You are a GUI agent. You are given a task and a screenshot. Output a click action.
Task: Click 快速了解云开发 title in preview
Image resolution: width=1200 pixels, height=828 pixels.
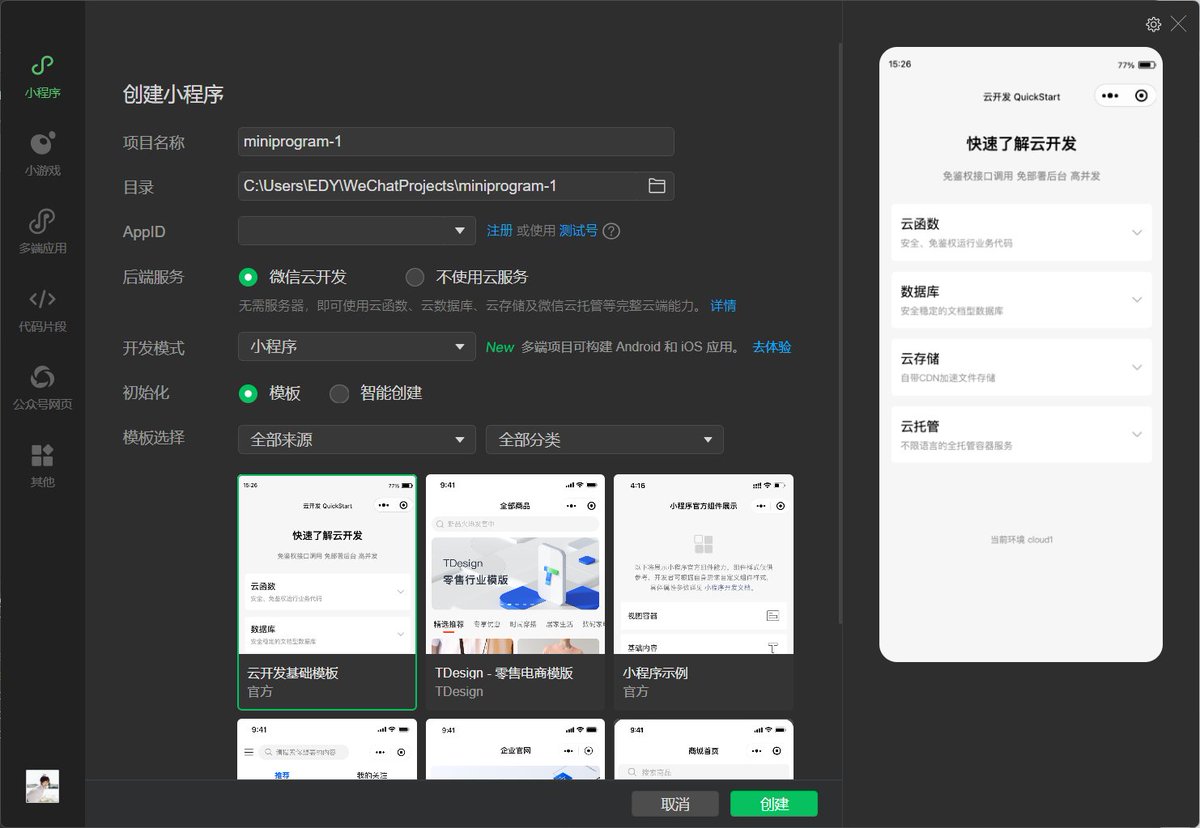pos(1021,144)
